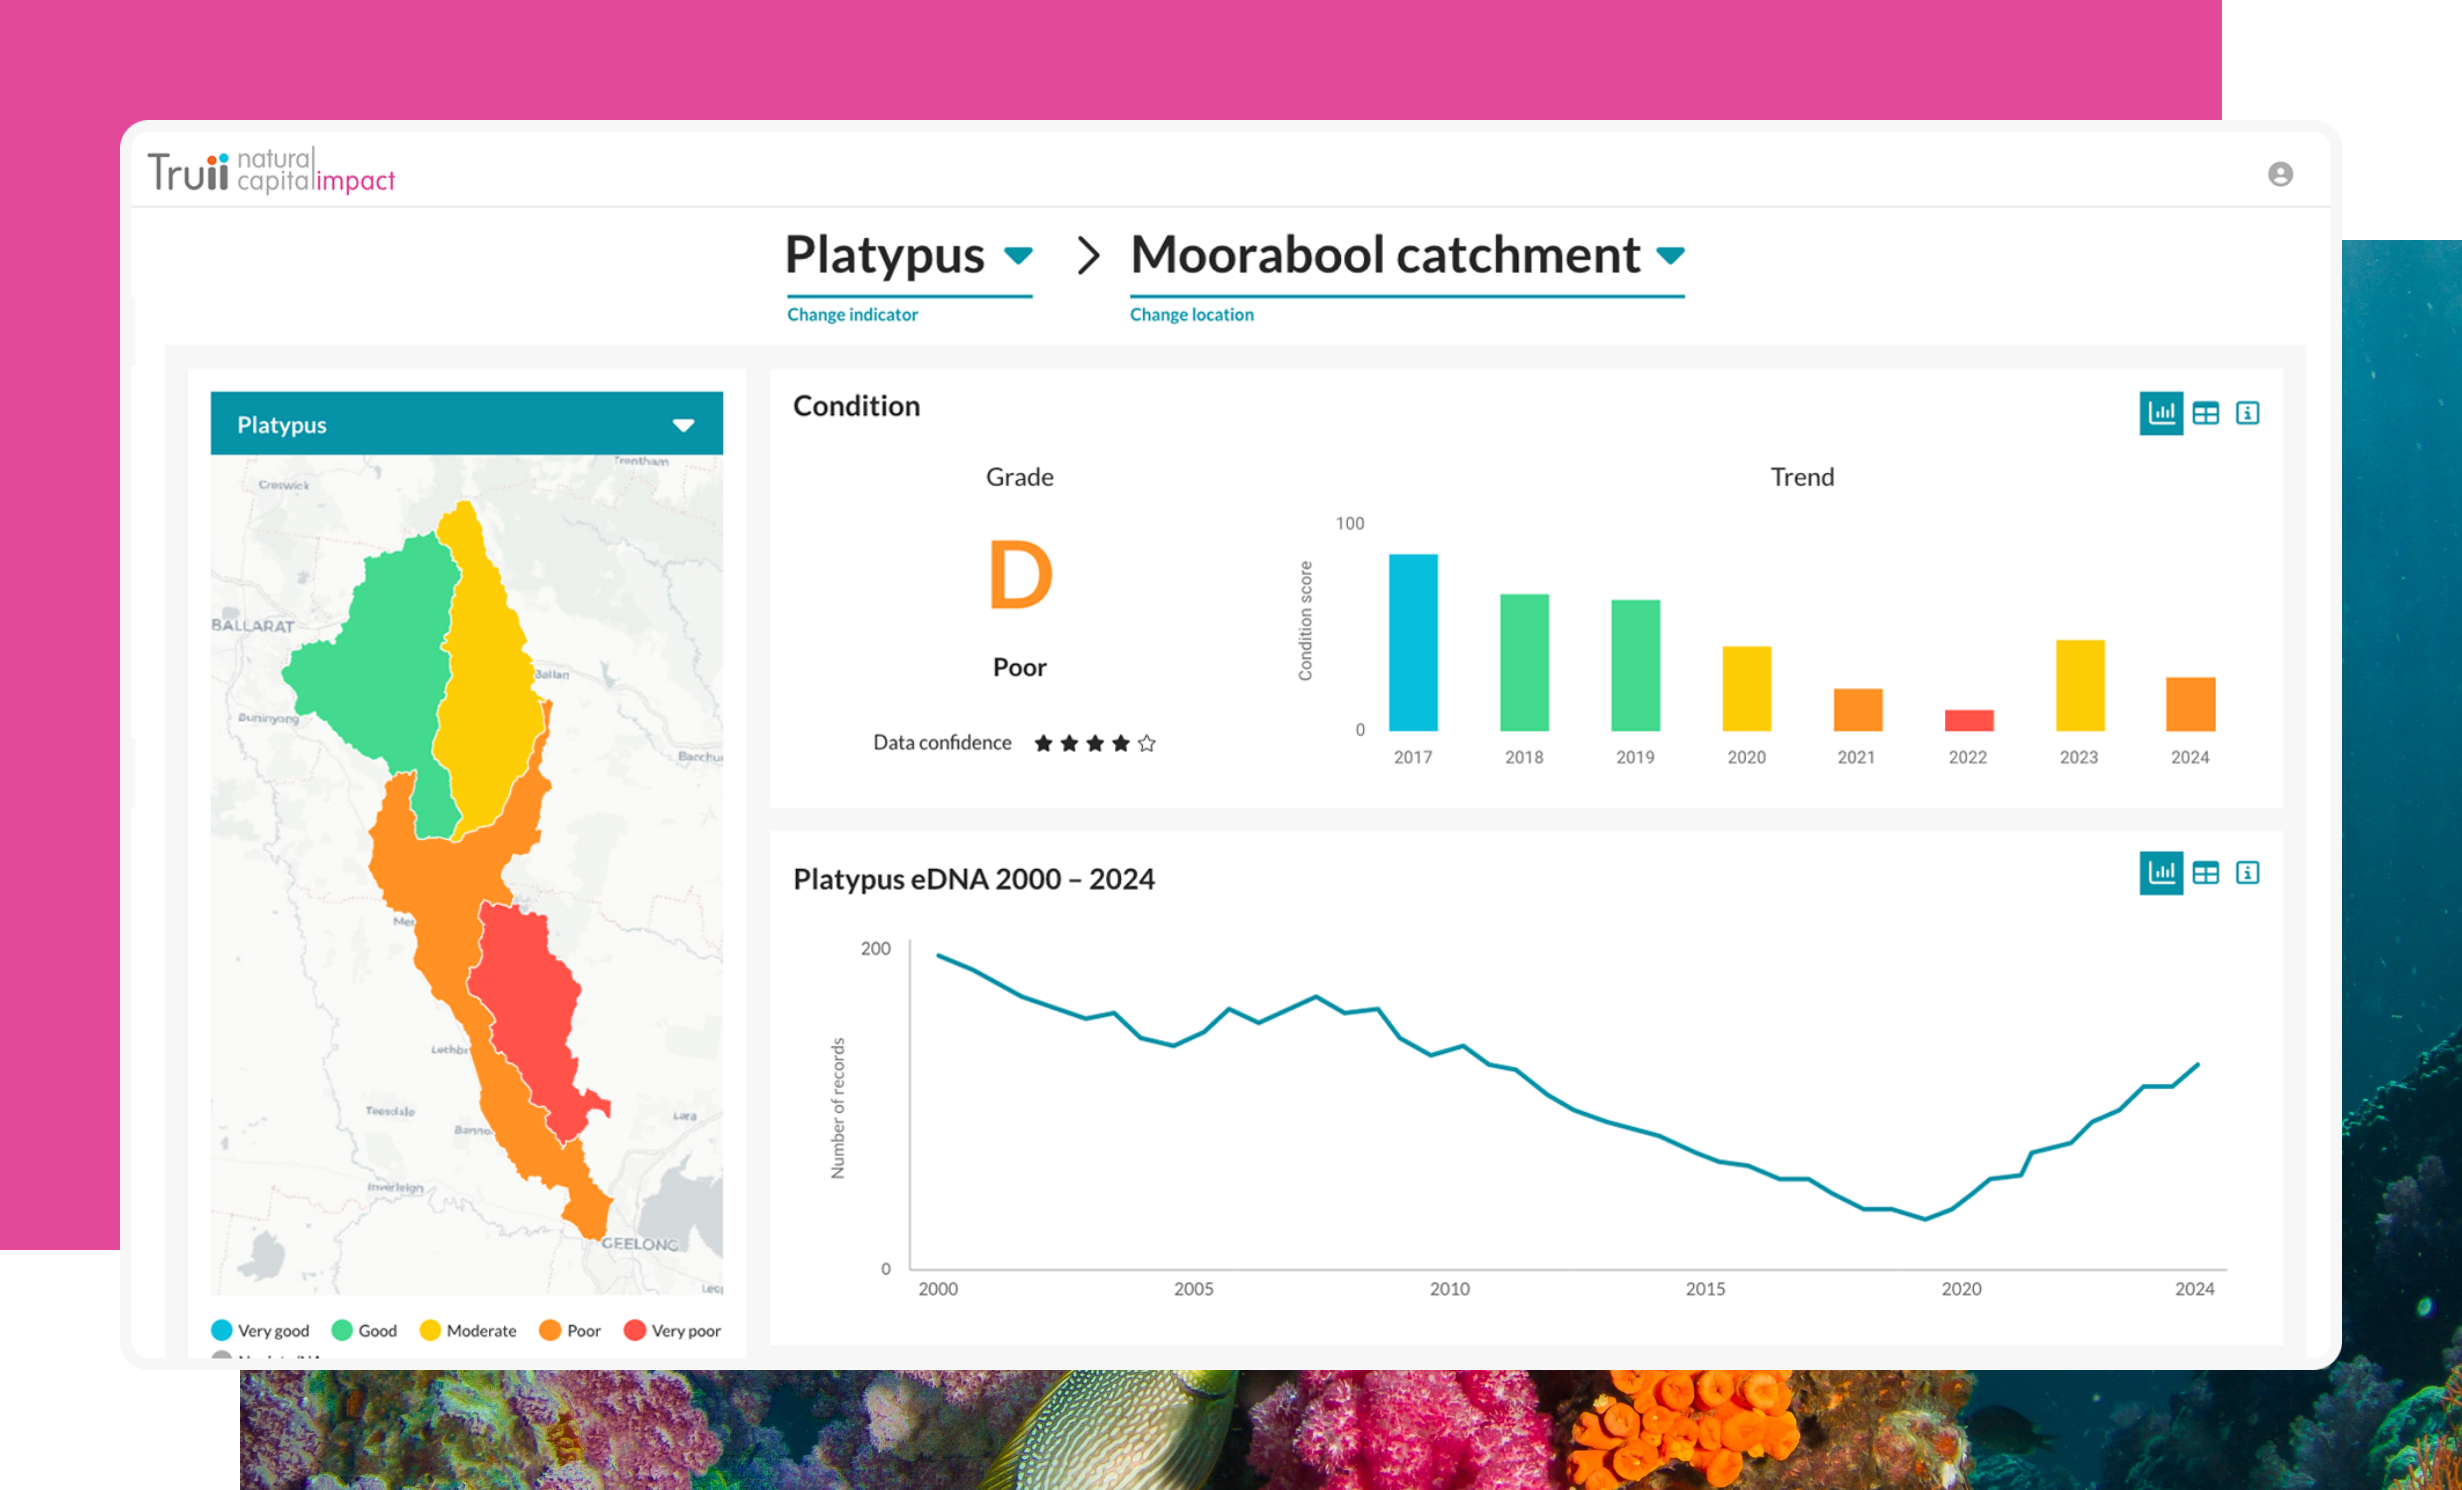Open the Moorabool catchment location dropdown arrow
The width and height of the screenshot is (2462, 1490).
coord(1670,256)
